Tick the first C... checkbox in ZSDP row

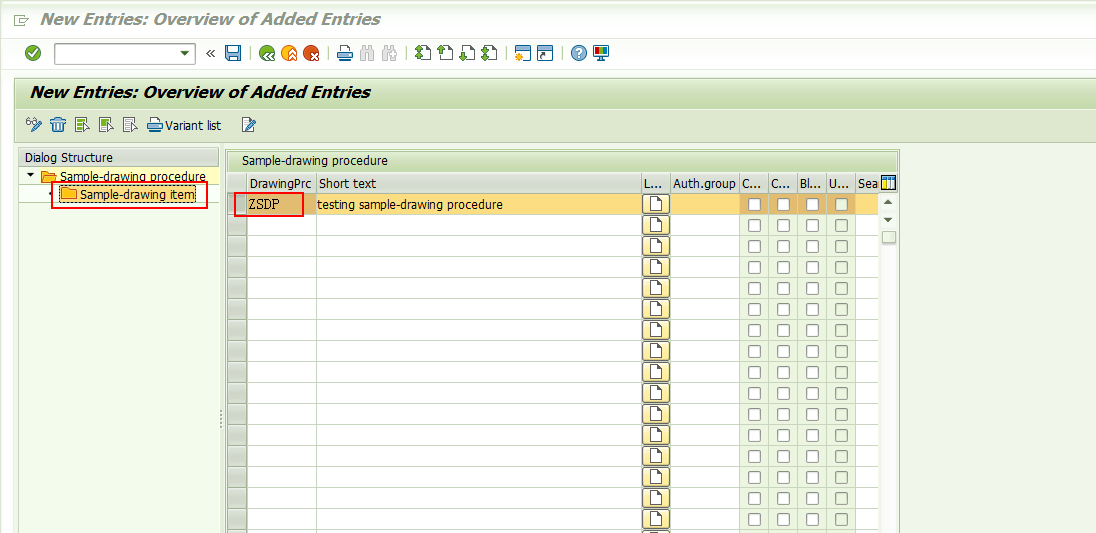tap(754, 205)
